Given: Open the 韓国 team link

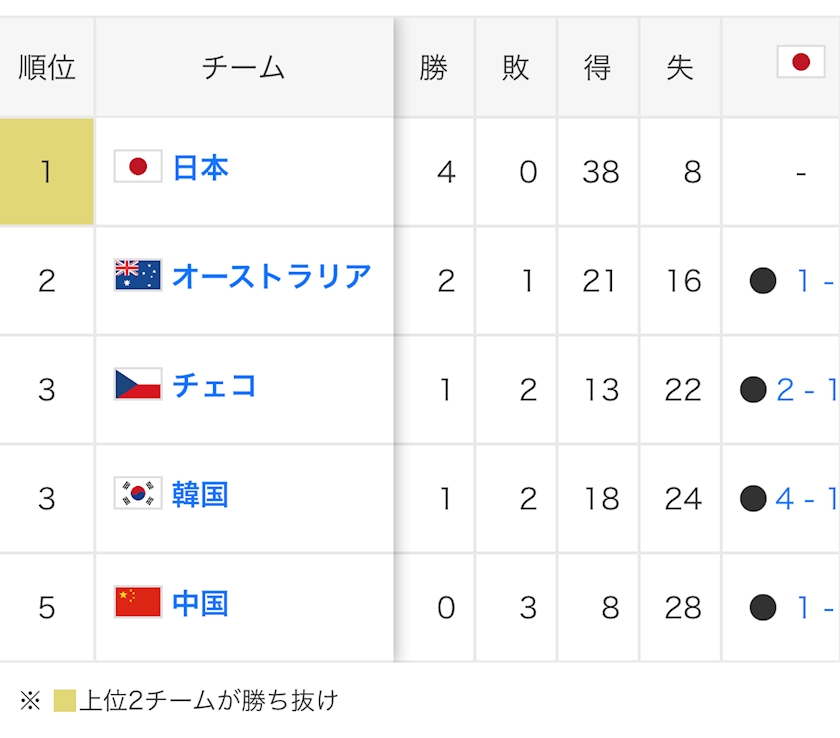Looking at the screenshot, I should (201, 493).
